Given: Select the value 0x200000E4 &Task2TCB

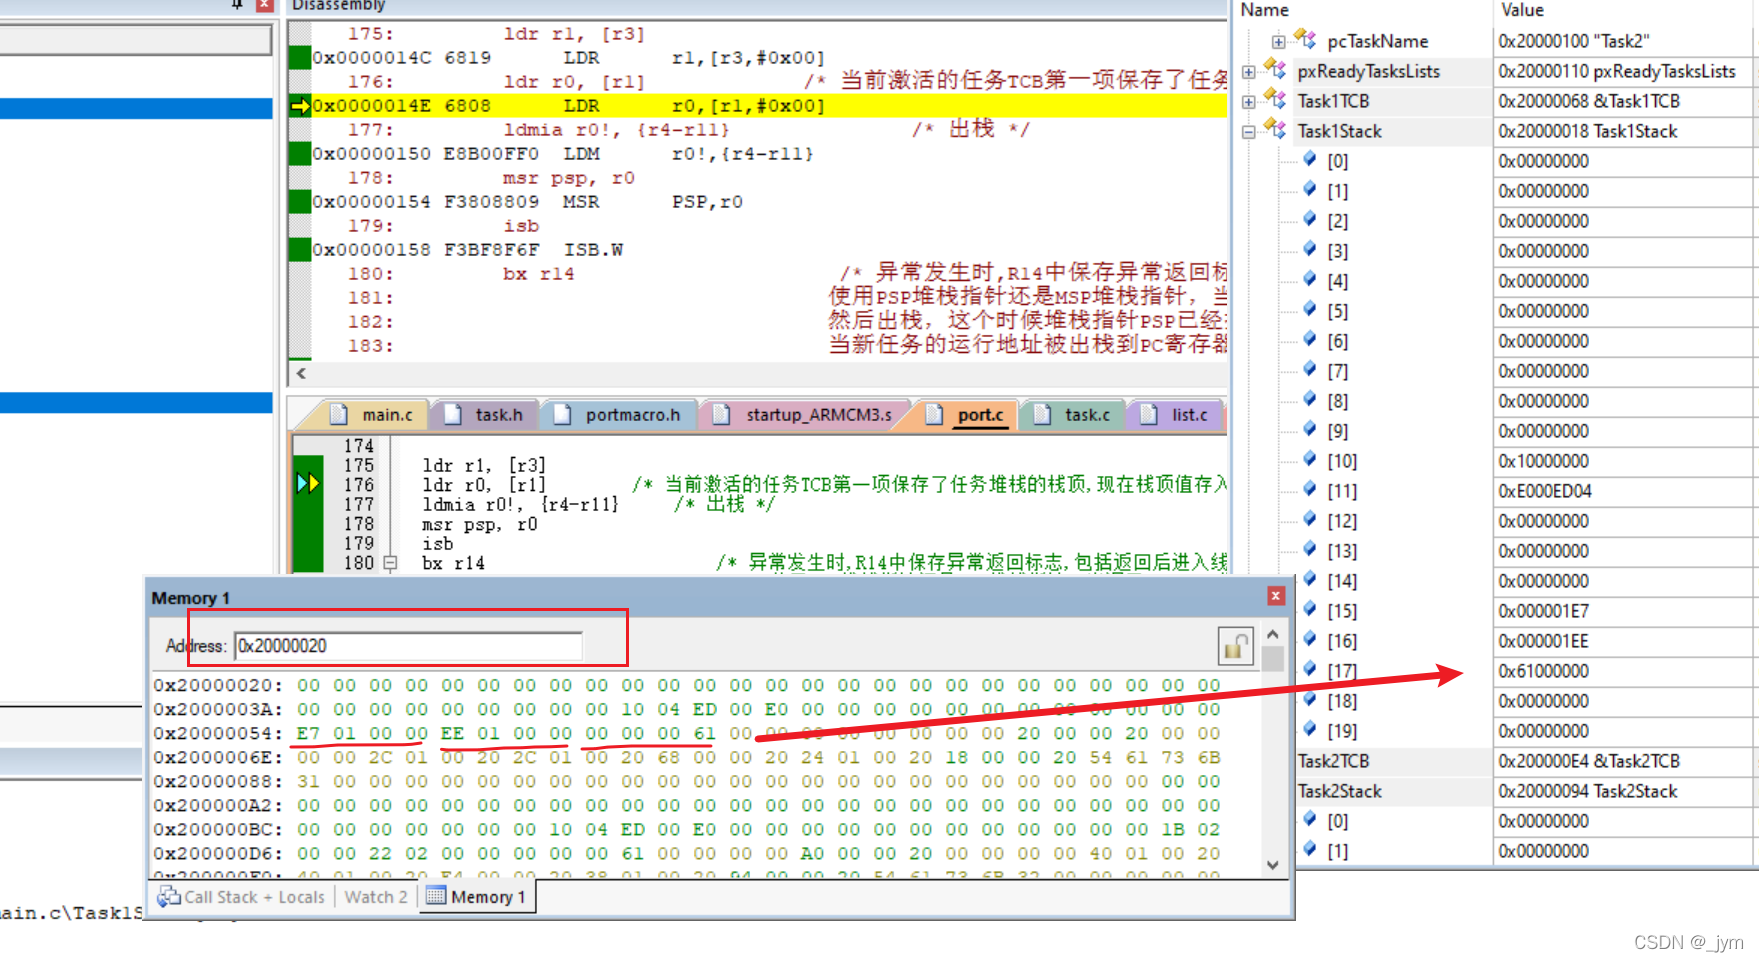Looking at the screenshot, I should pyautogui.click(x=1588, y=761).
